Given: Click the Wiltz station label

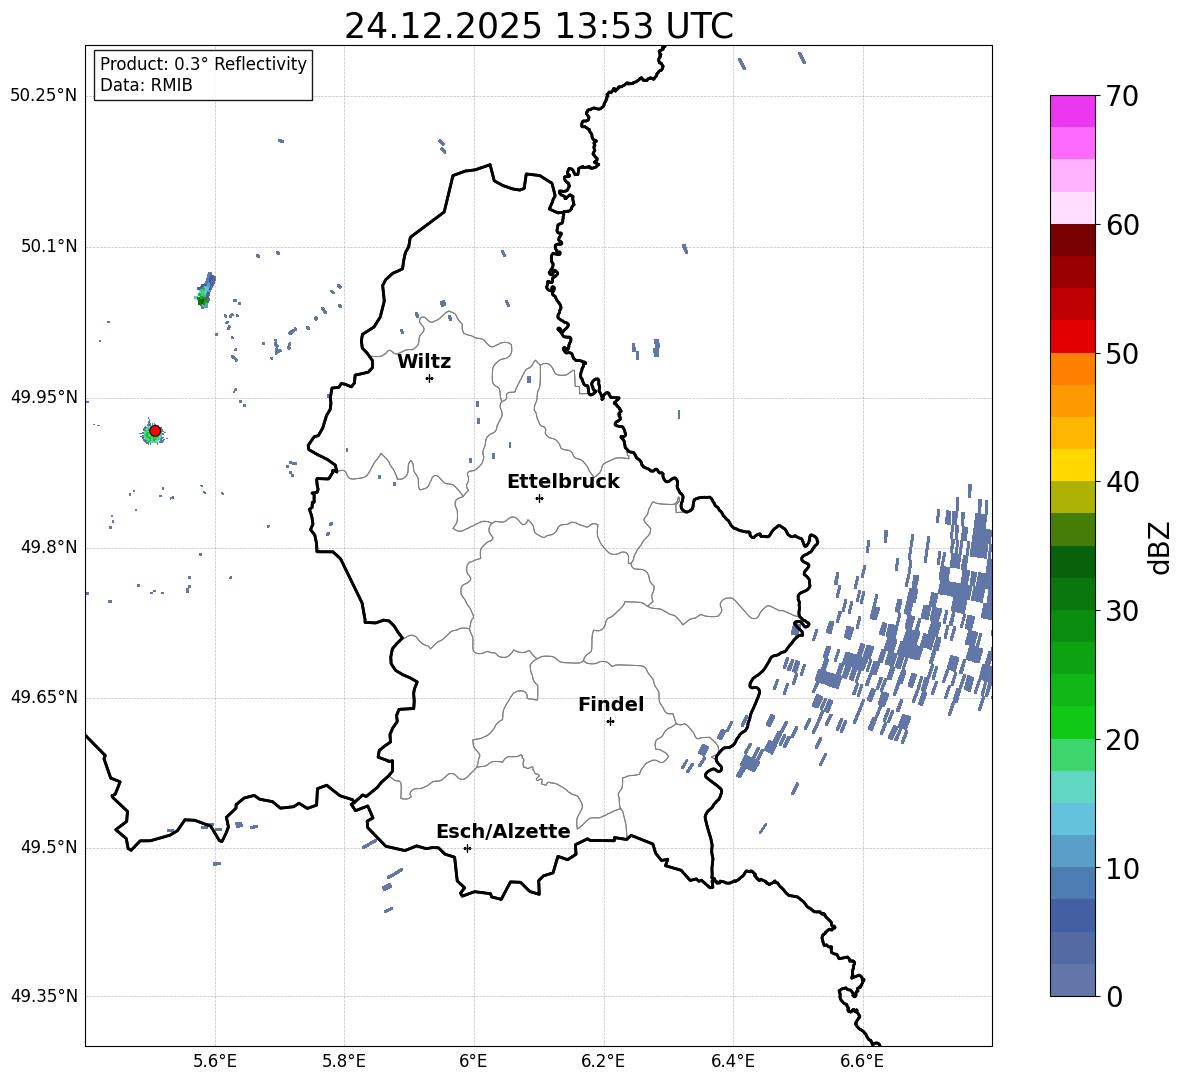Looking at the screenshot, I should coord(424,362).
